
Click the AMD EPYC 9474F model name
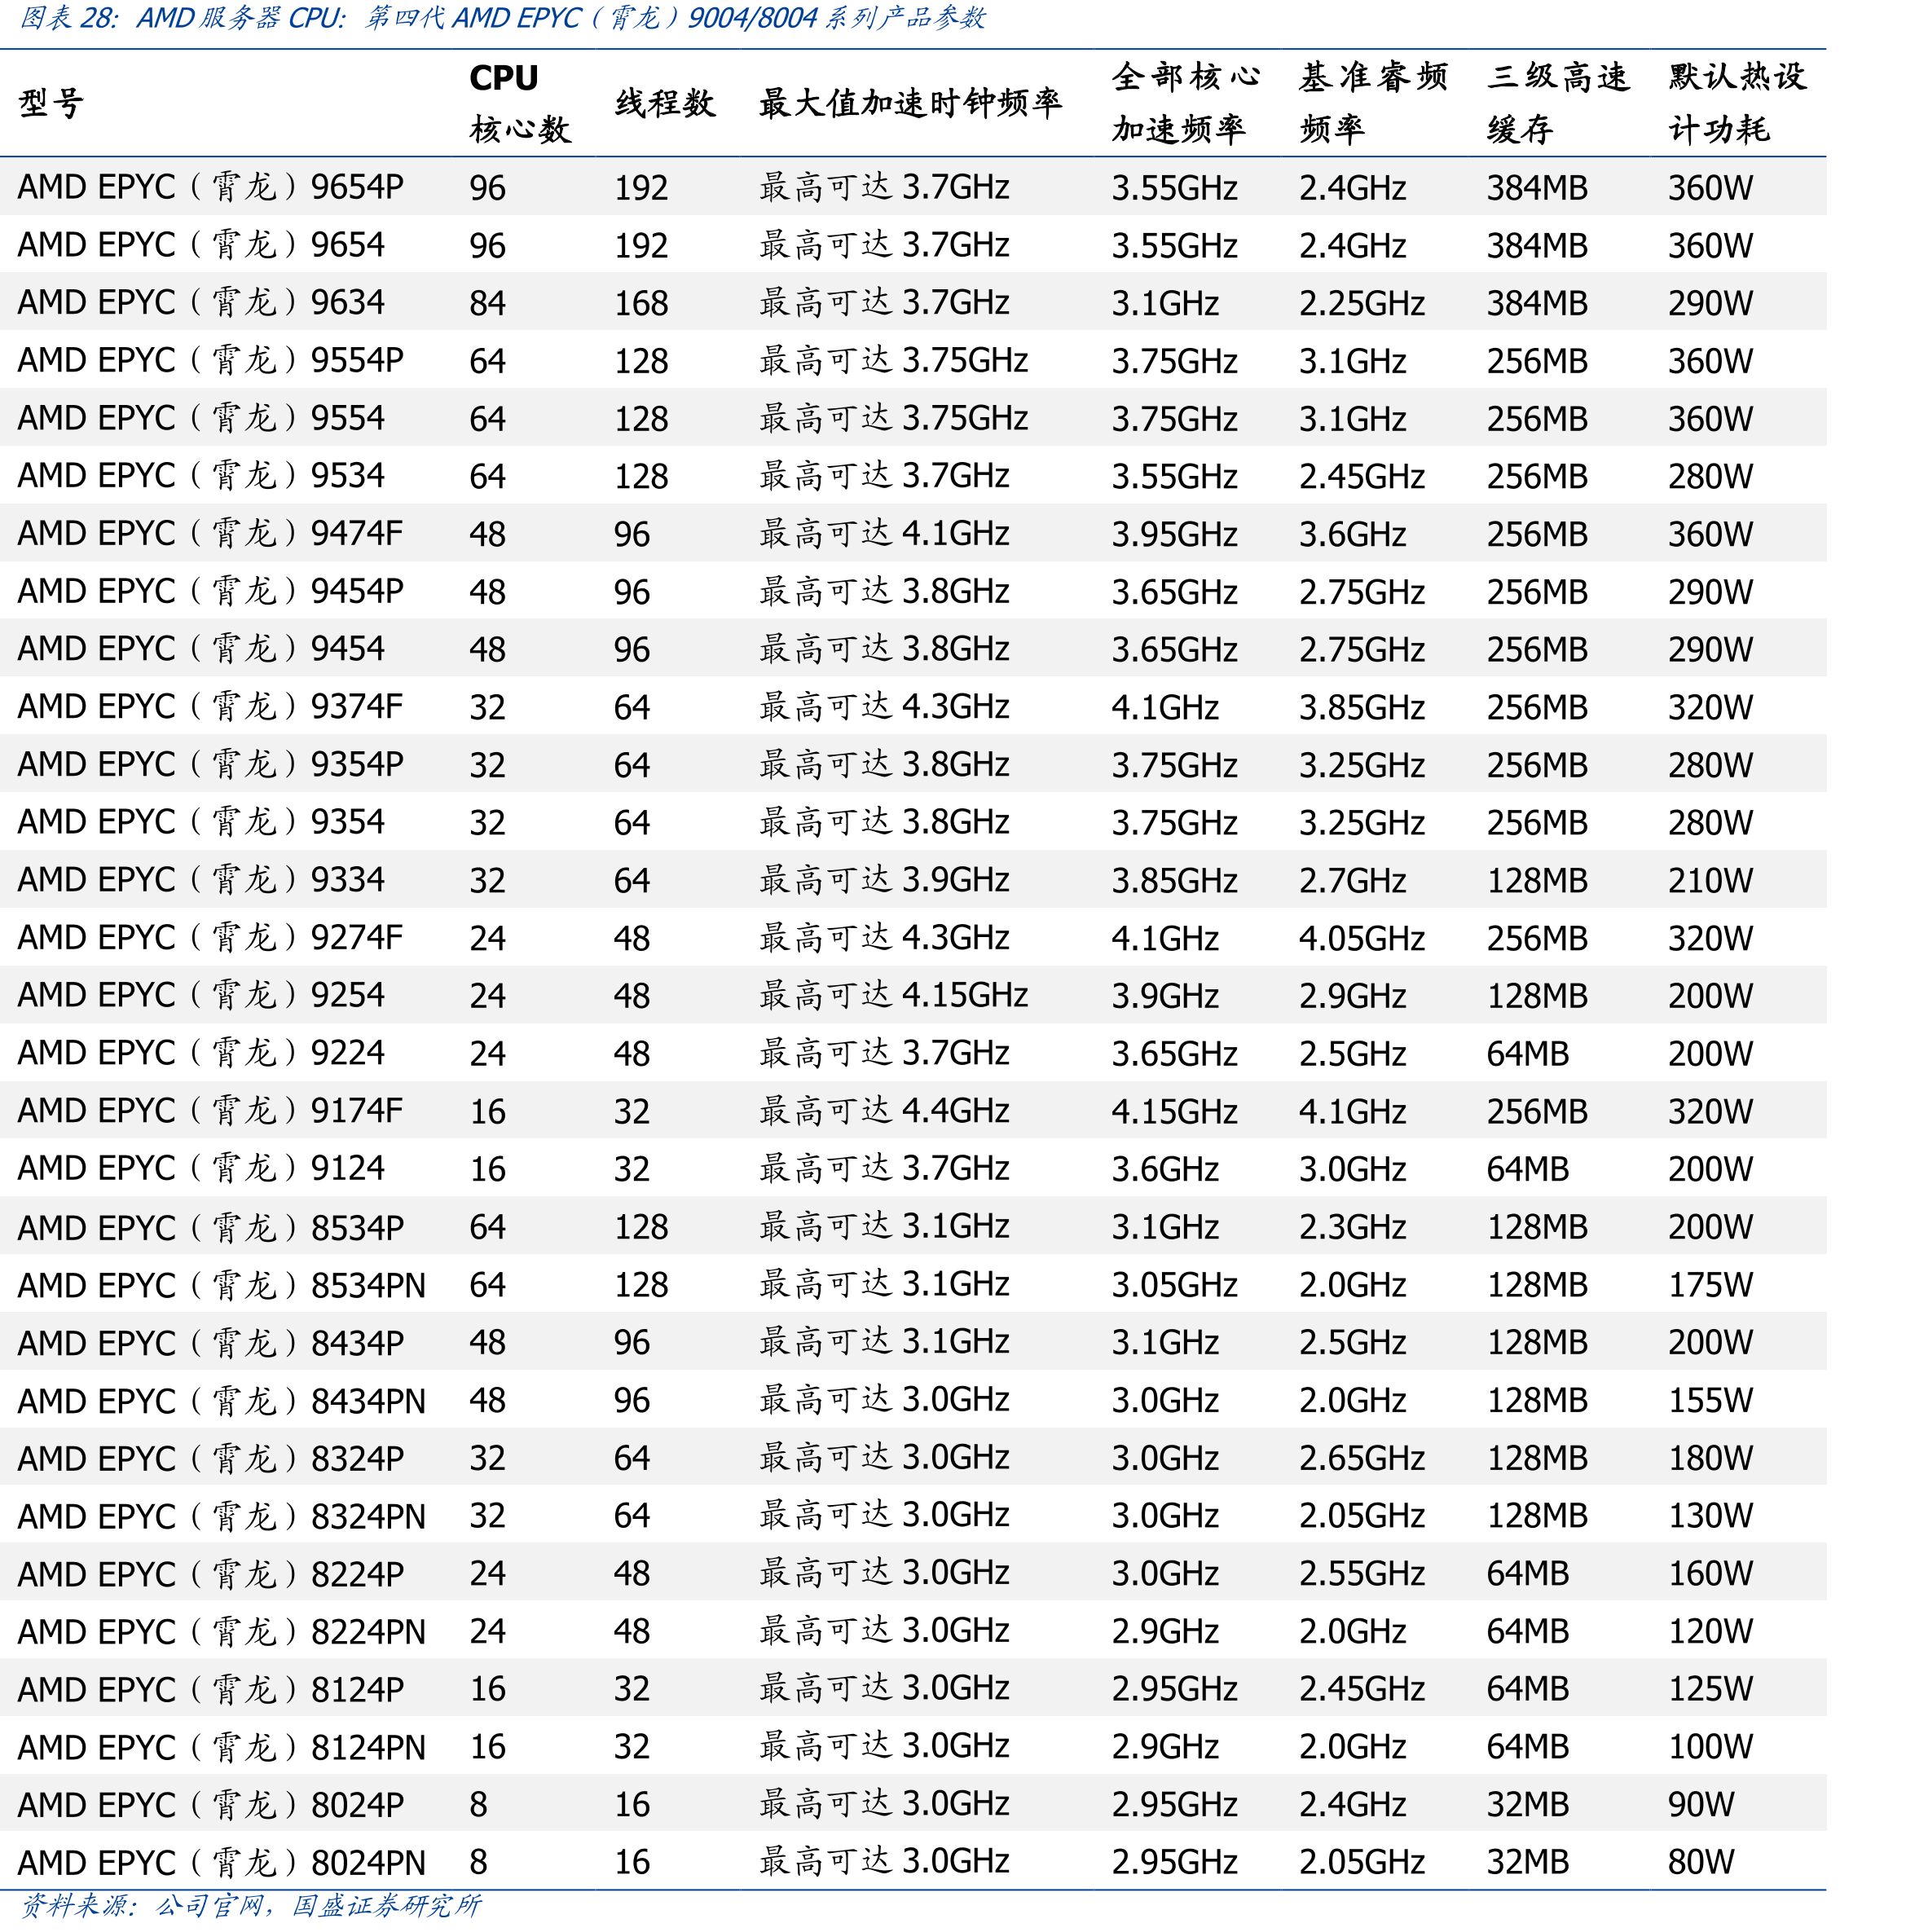pos(210,534)
